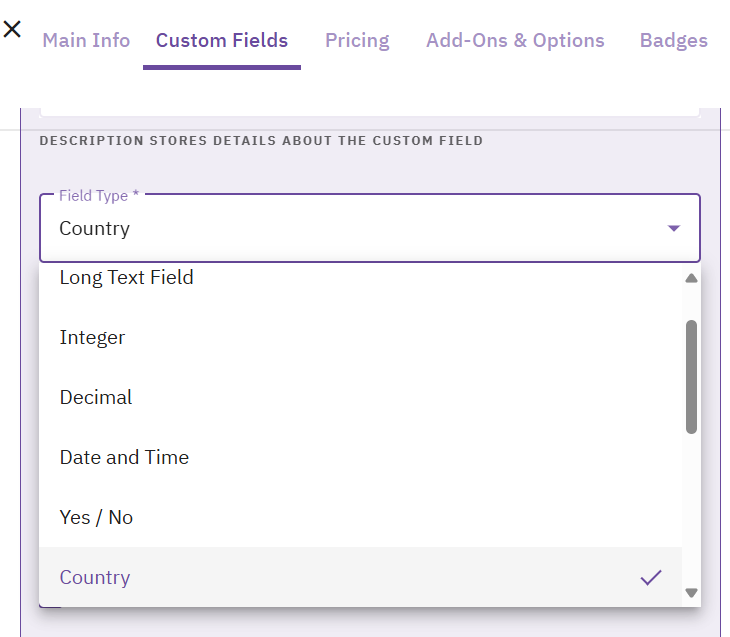Click the dropdown list scrollbar thumb
730x637 pixels.
tap(691, 376)
